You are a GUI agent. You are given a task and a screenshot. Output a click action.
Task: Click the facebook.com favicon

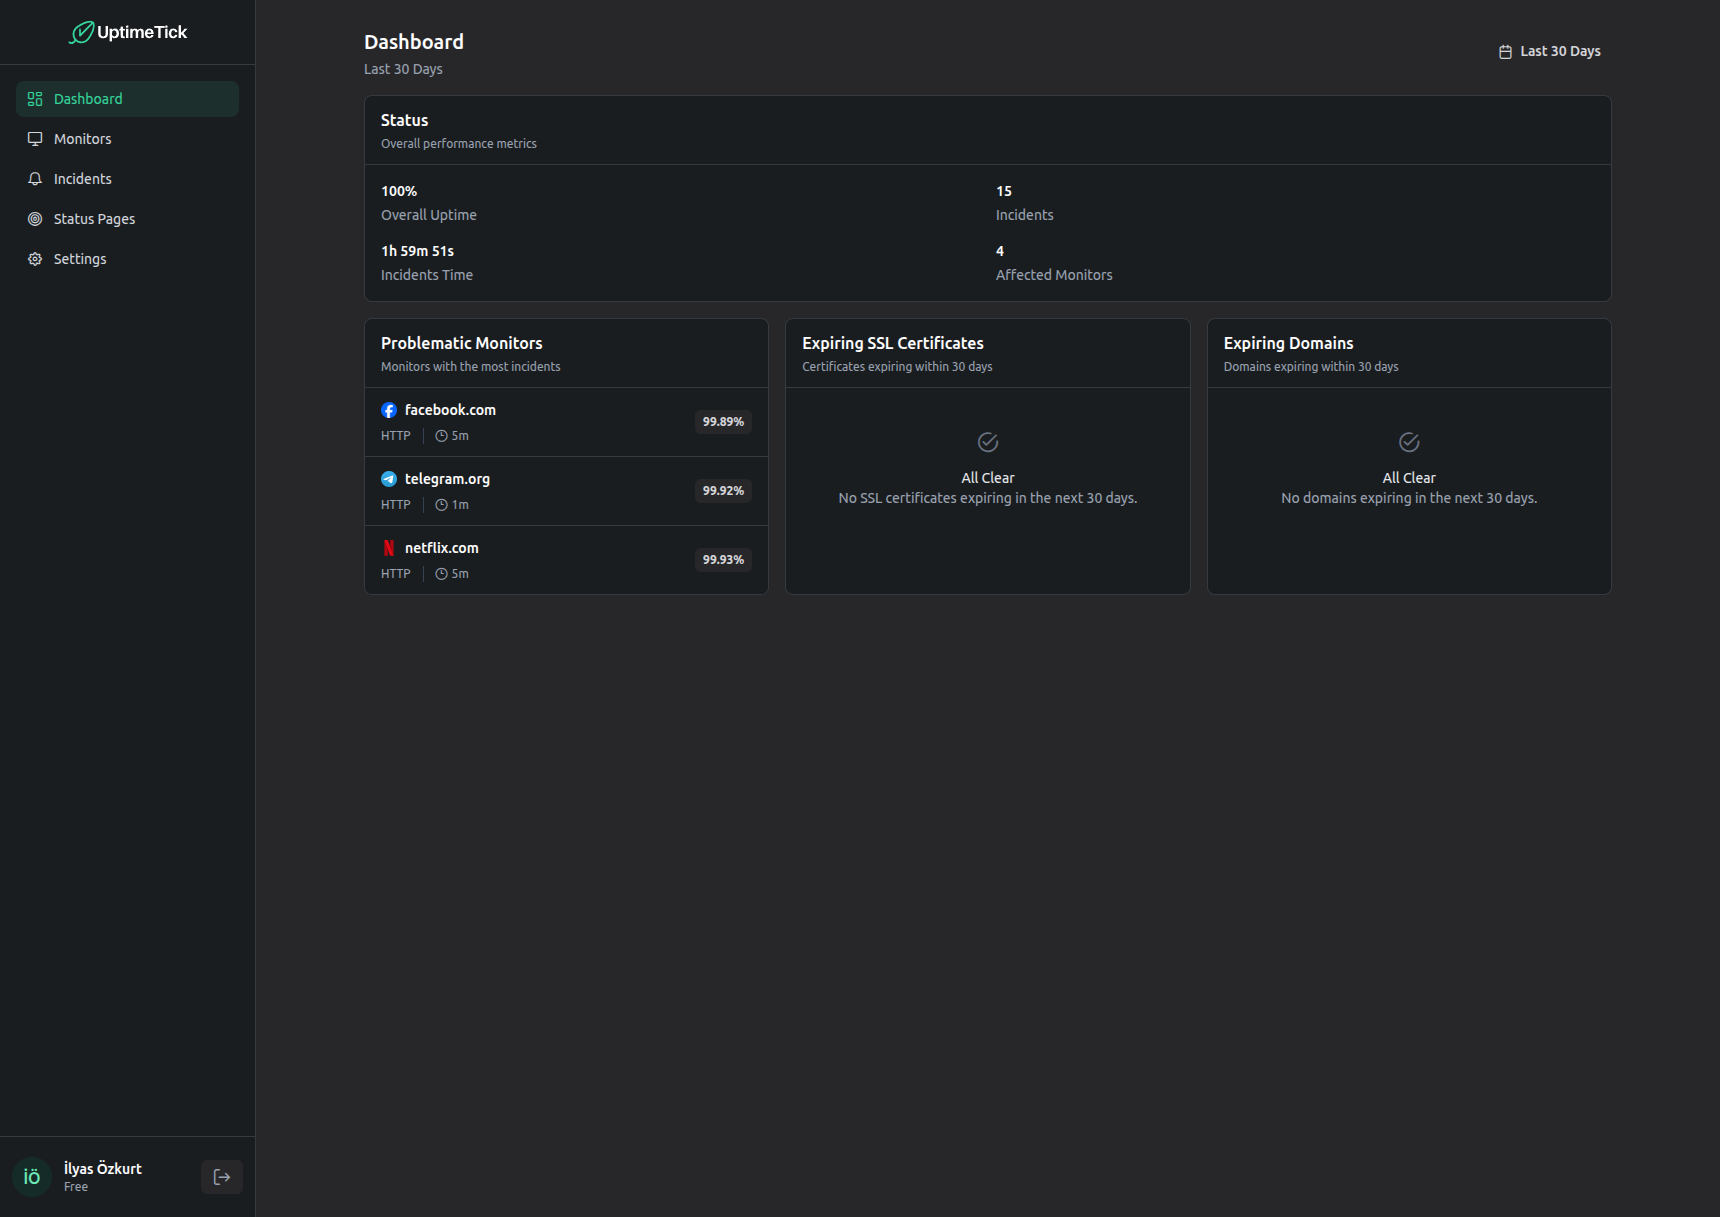[x=389, y=410]
